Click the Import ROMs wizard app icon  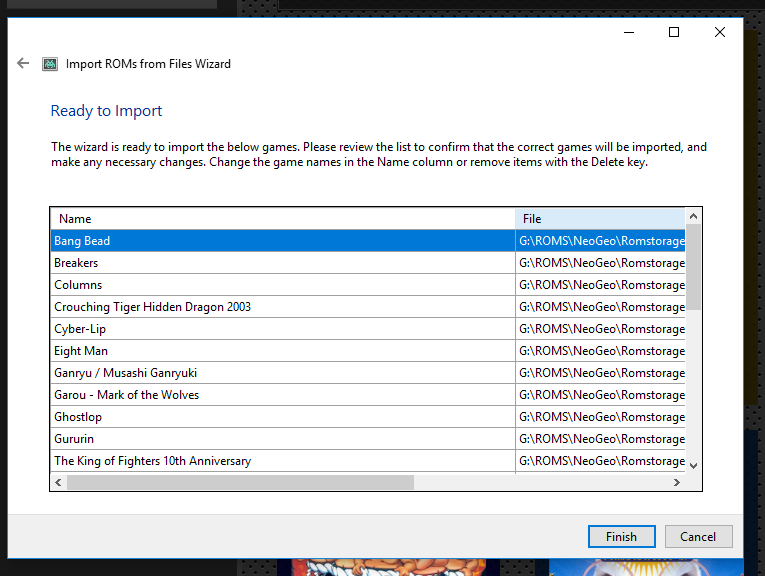[x=50, y=64]
